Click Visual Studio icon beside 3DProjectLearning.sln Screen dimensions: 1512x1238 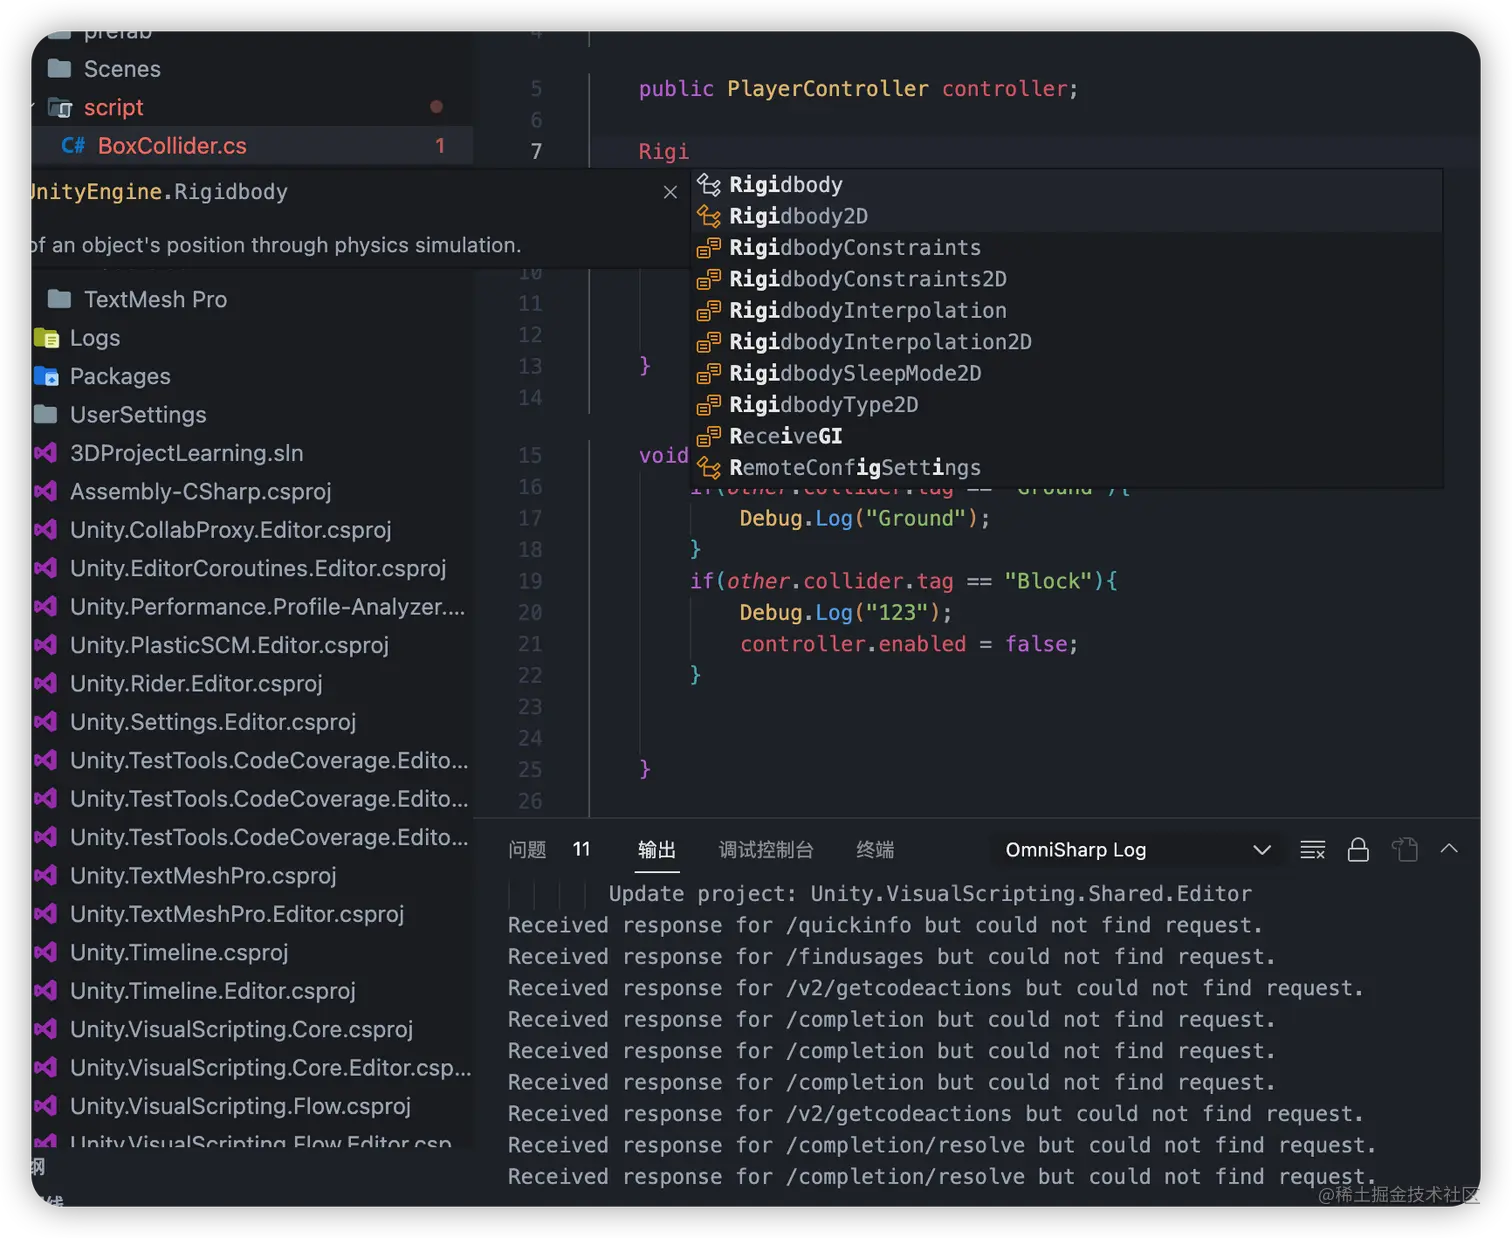point(45,453)
